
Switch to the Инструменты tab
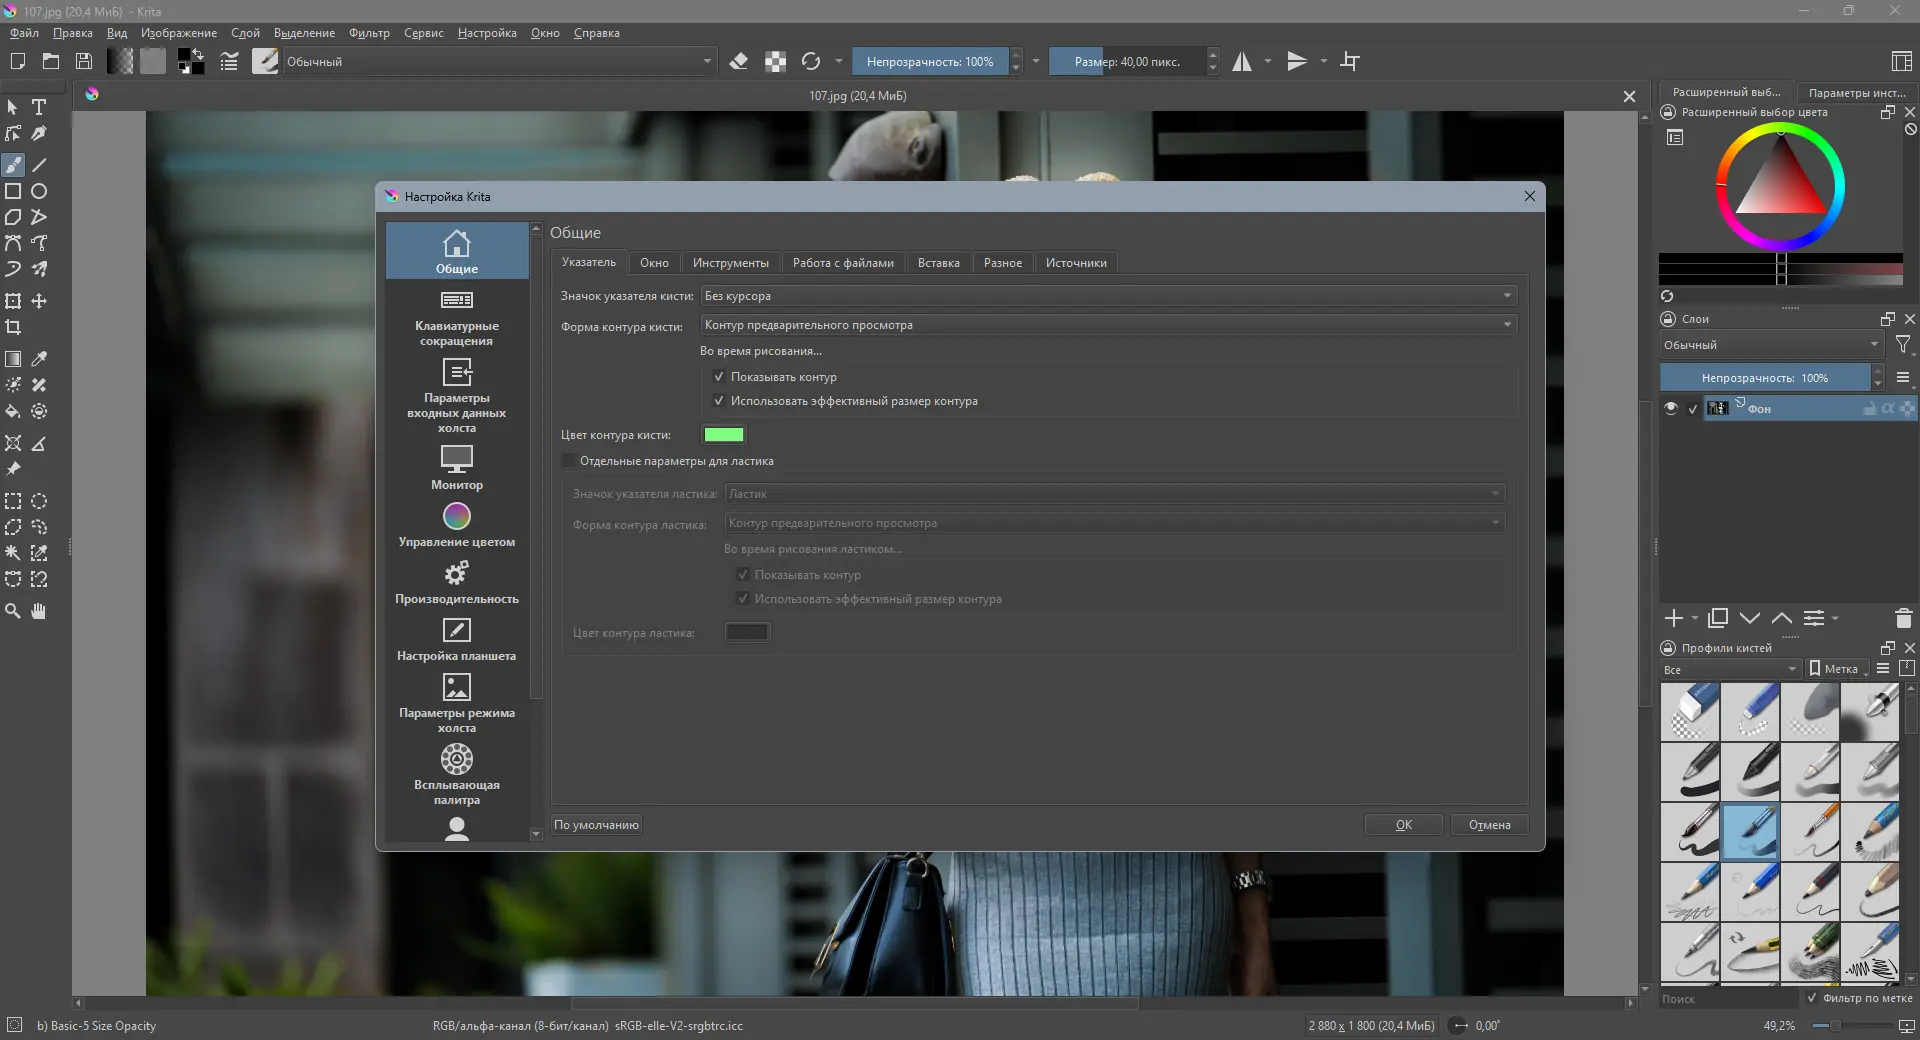coord(730,263)
